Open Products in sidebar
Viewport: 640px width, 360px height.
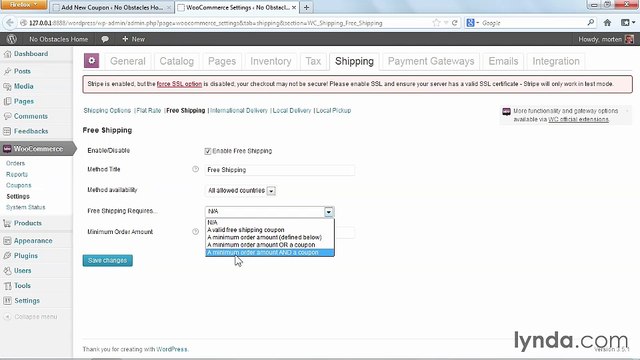[x=27, y=223]
